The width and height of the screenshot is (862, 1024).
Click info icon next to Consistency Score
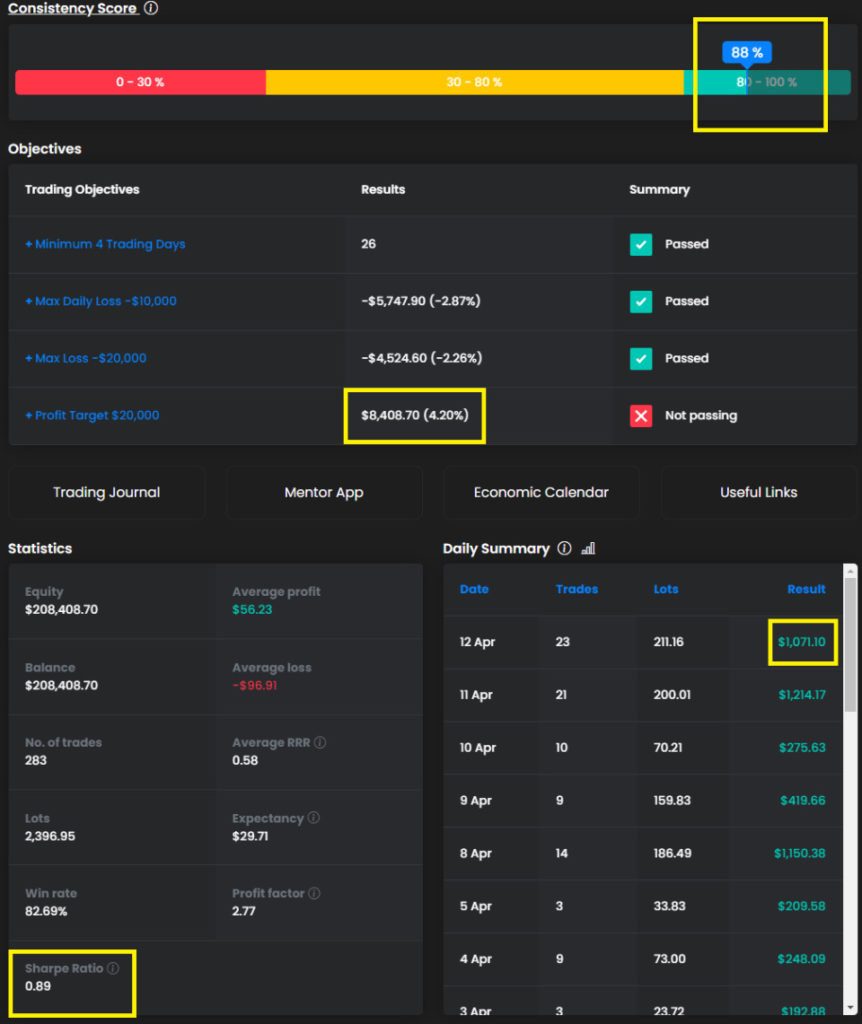point(151,9)
